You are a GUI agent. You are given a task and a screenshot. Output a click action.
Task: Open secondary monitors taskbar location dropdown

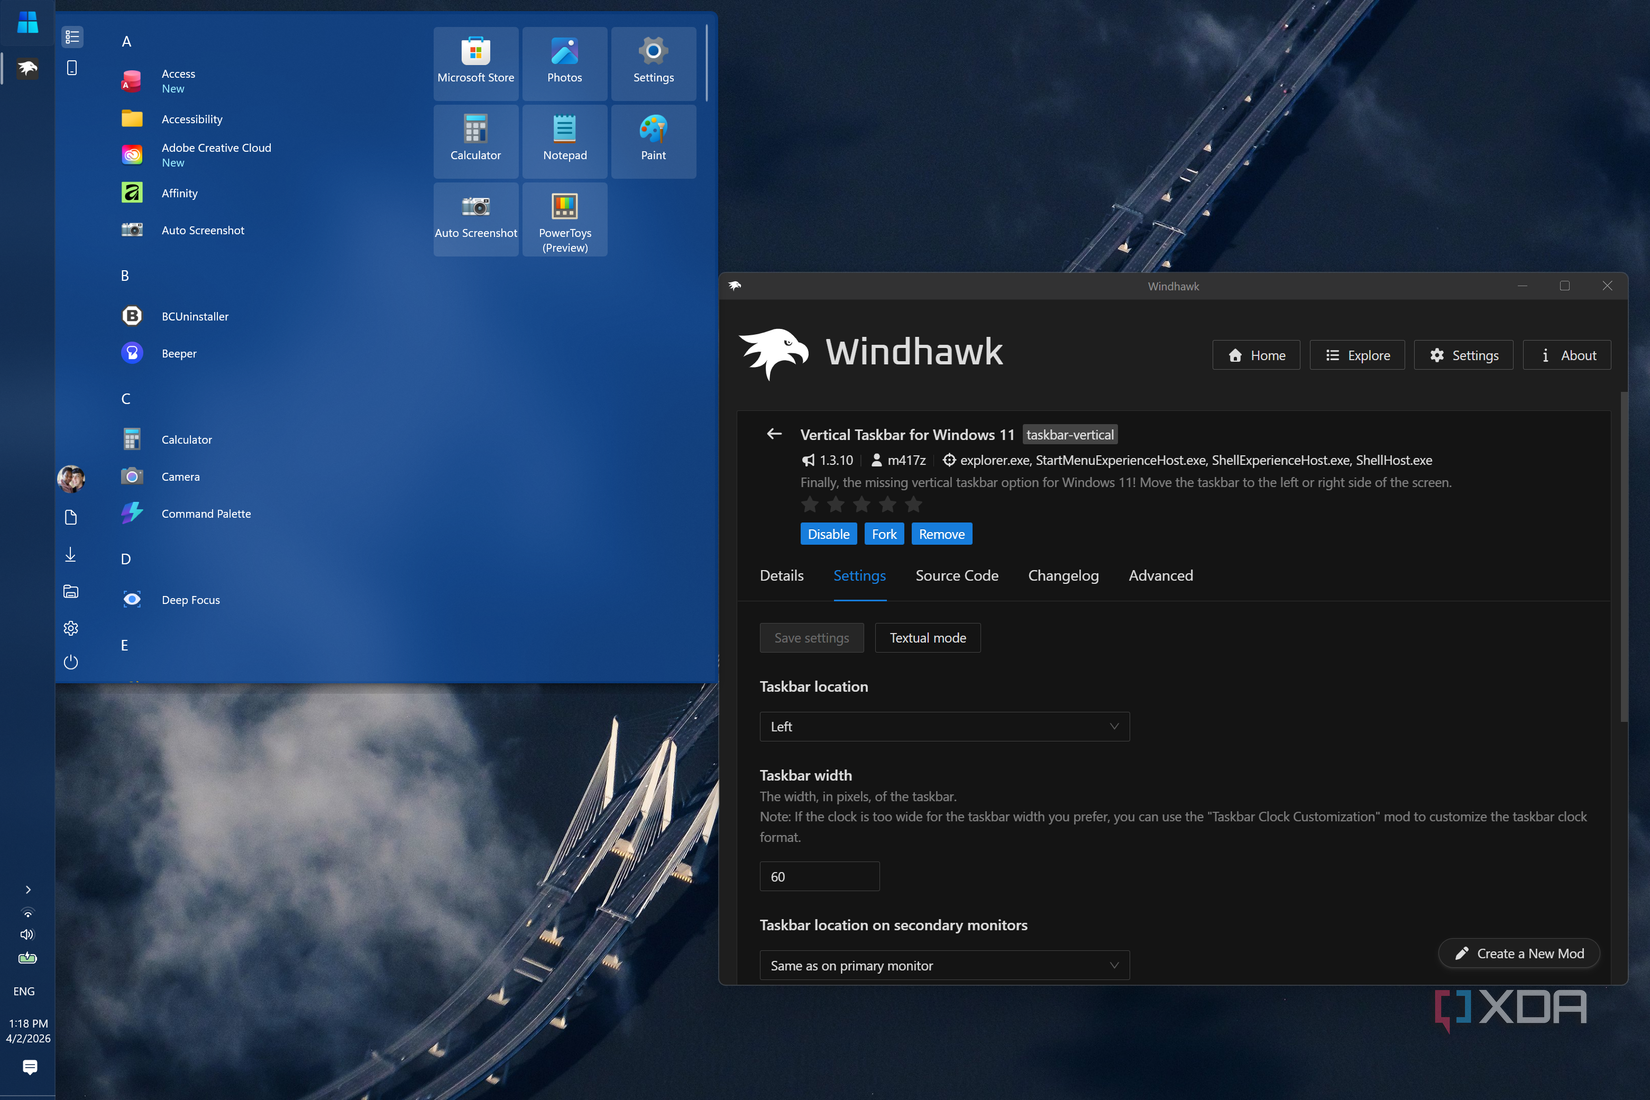(944, 966)
